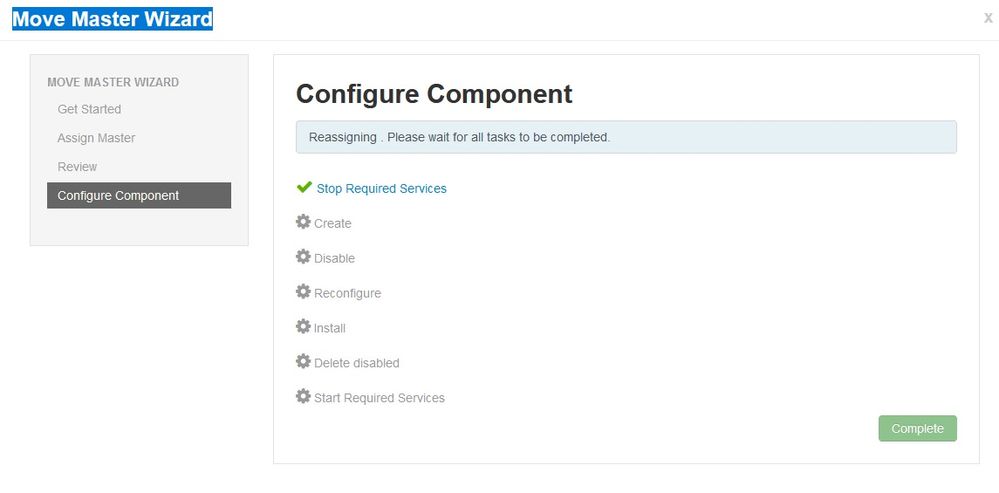999x493 pixels.
Task: Open the Stop Required Services link
Action: tap(382, 189)
